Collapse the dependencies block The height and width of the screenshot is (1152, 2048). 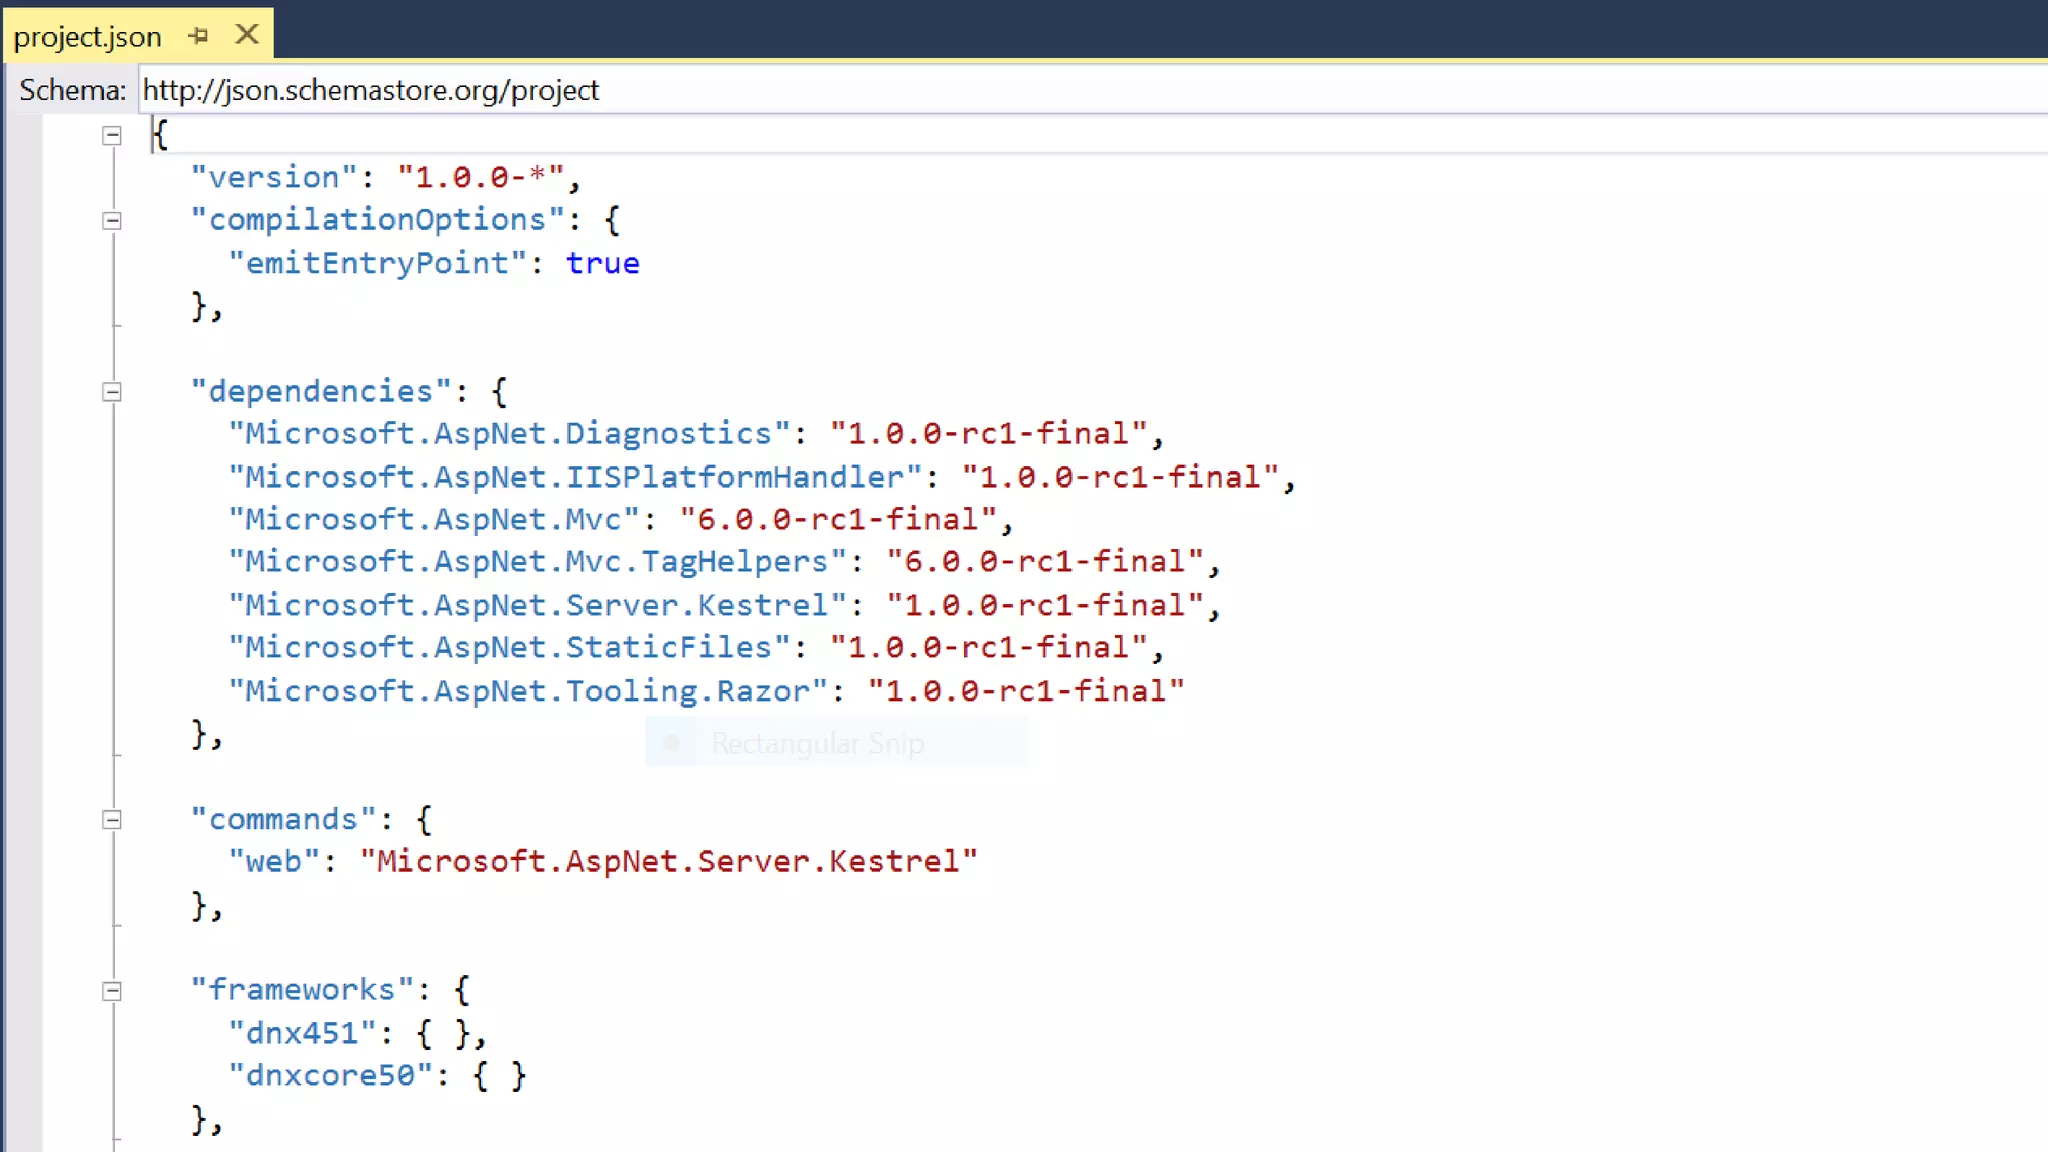pyautogui.click(x=112, y=392)
